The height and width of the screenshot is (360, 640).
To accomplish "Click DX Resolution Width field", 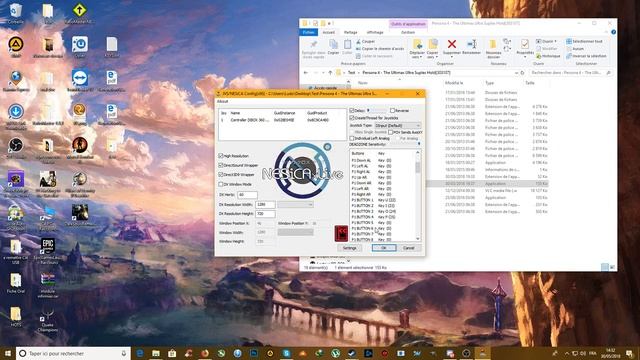I will pos(265,204).
